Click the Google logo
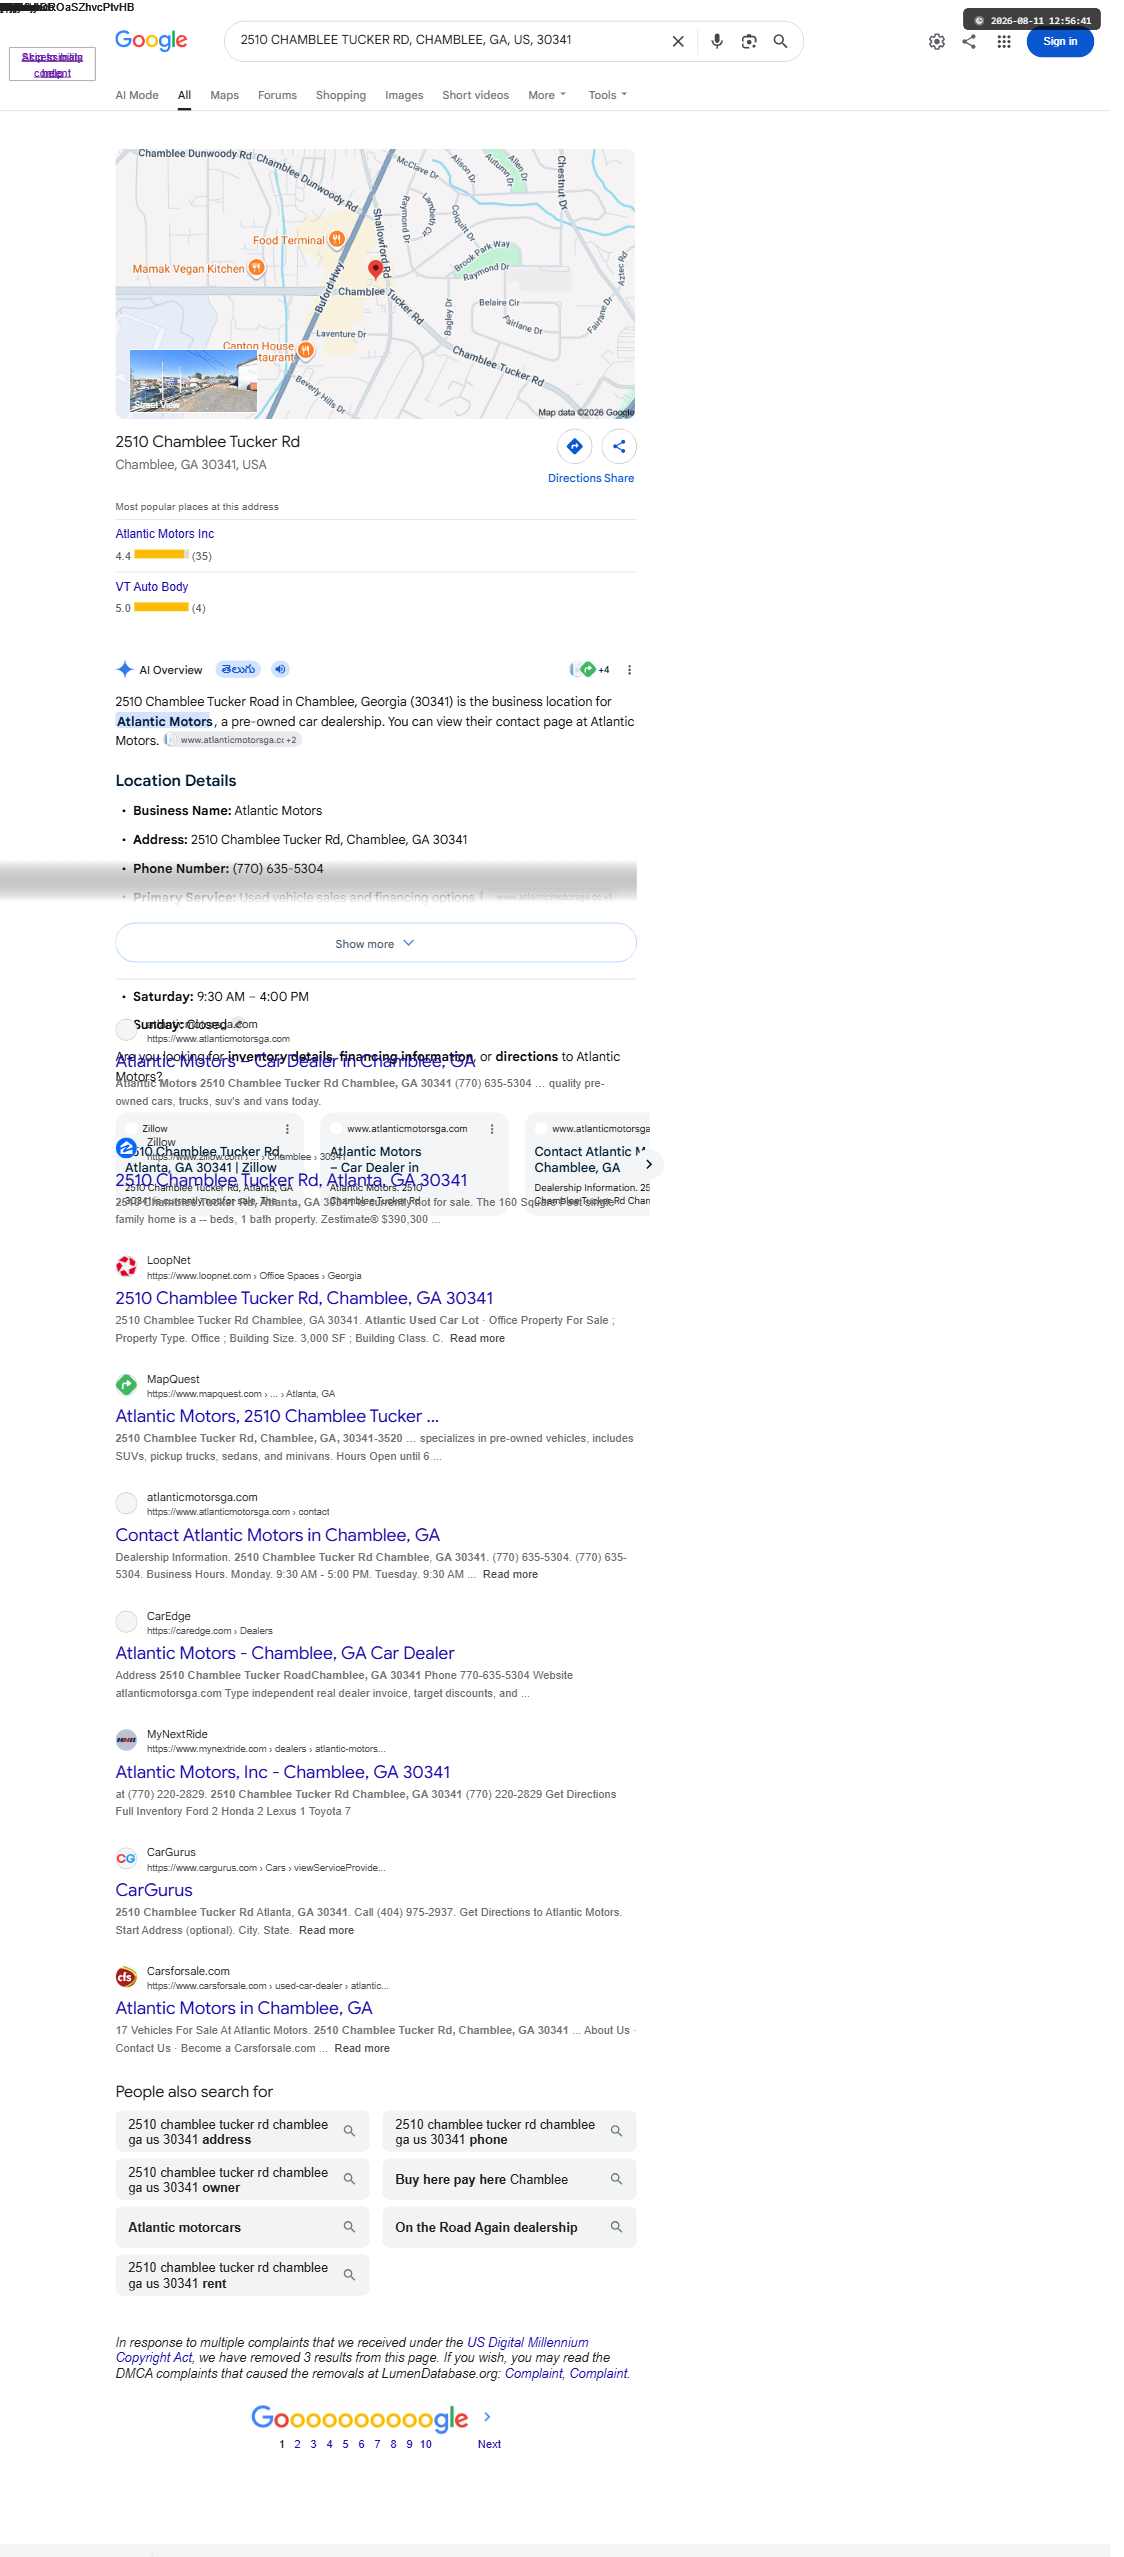Image resolution: width=1124 pixels, height=2557 pixels. coord(151,41)
